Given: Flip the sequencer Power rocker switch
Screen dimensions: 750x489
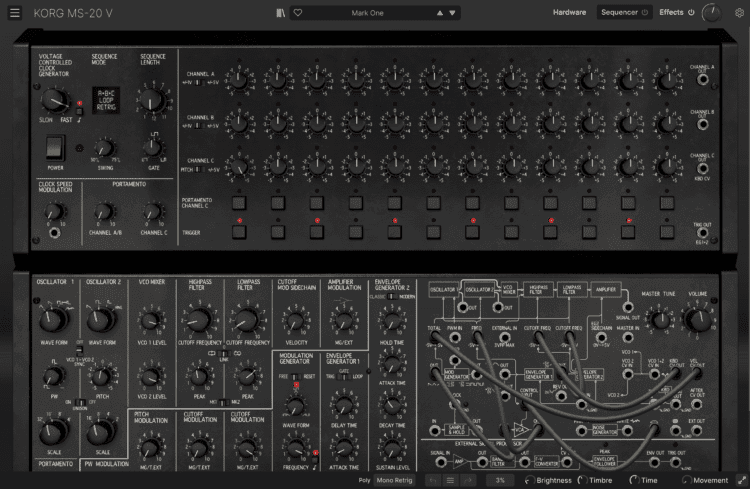Looking at the screenshot, I should tap(55, 148).
